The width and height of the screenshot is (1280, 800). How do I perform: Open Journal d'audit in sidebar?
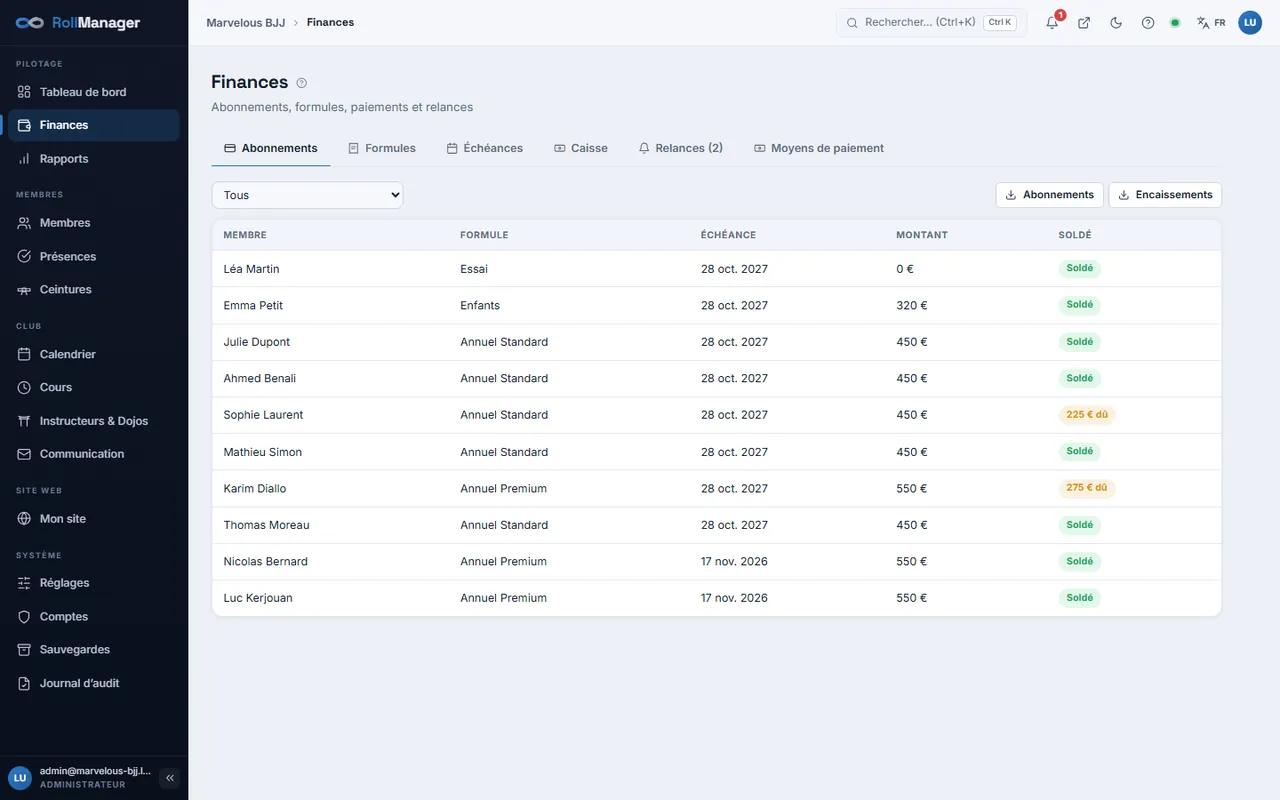tap(94, 684)
